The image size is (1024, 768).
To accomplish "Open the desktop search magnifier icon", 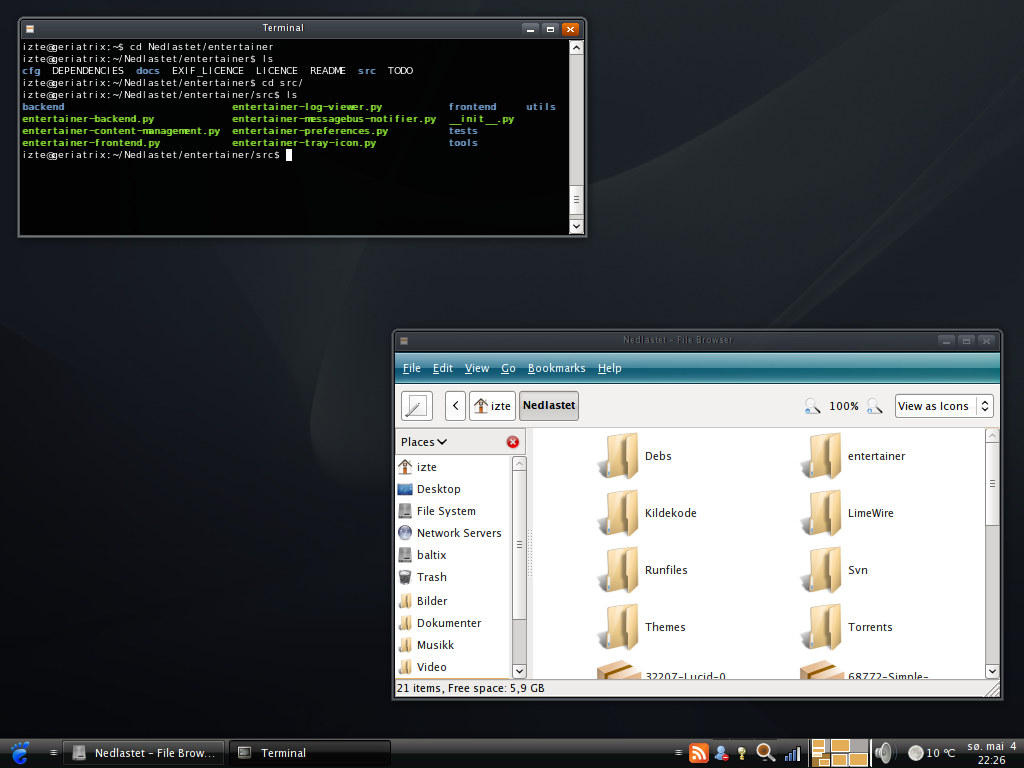I will pos(766,753).
